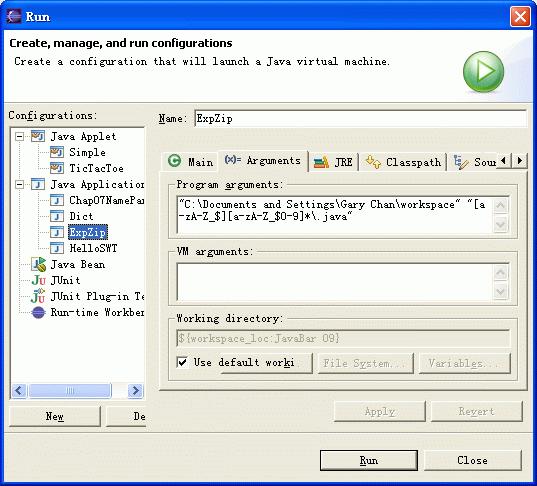The height and width of the screenshot is (486, 537).
Task: Click the TicTacToe applet icon
Action: pos(57,168)
